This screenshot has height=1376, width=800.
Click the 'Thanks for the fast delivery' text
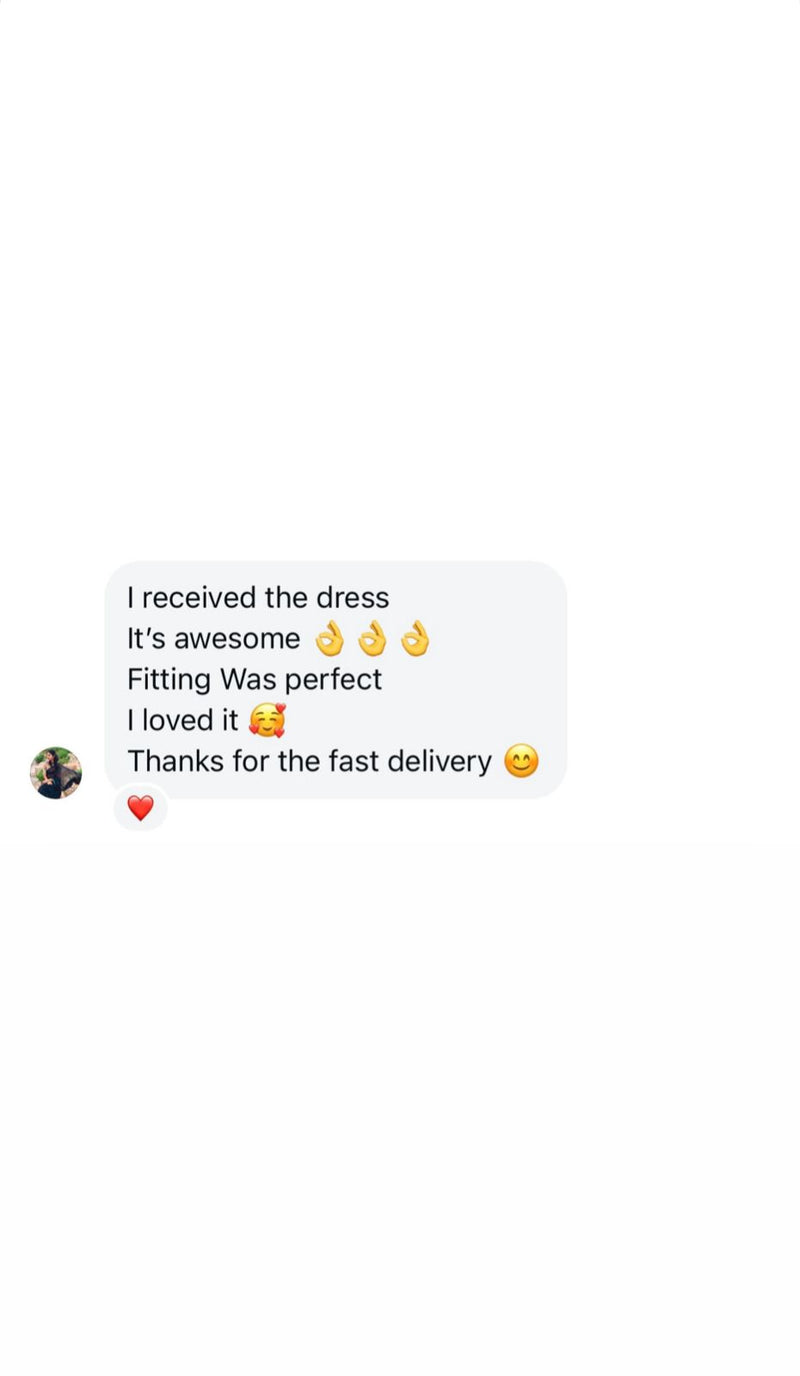pyautogui.click(x=309, y=762)
